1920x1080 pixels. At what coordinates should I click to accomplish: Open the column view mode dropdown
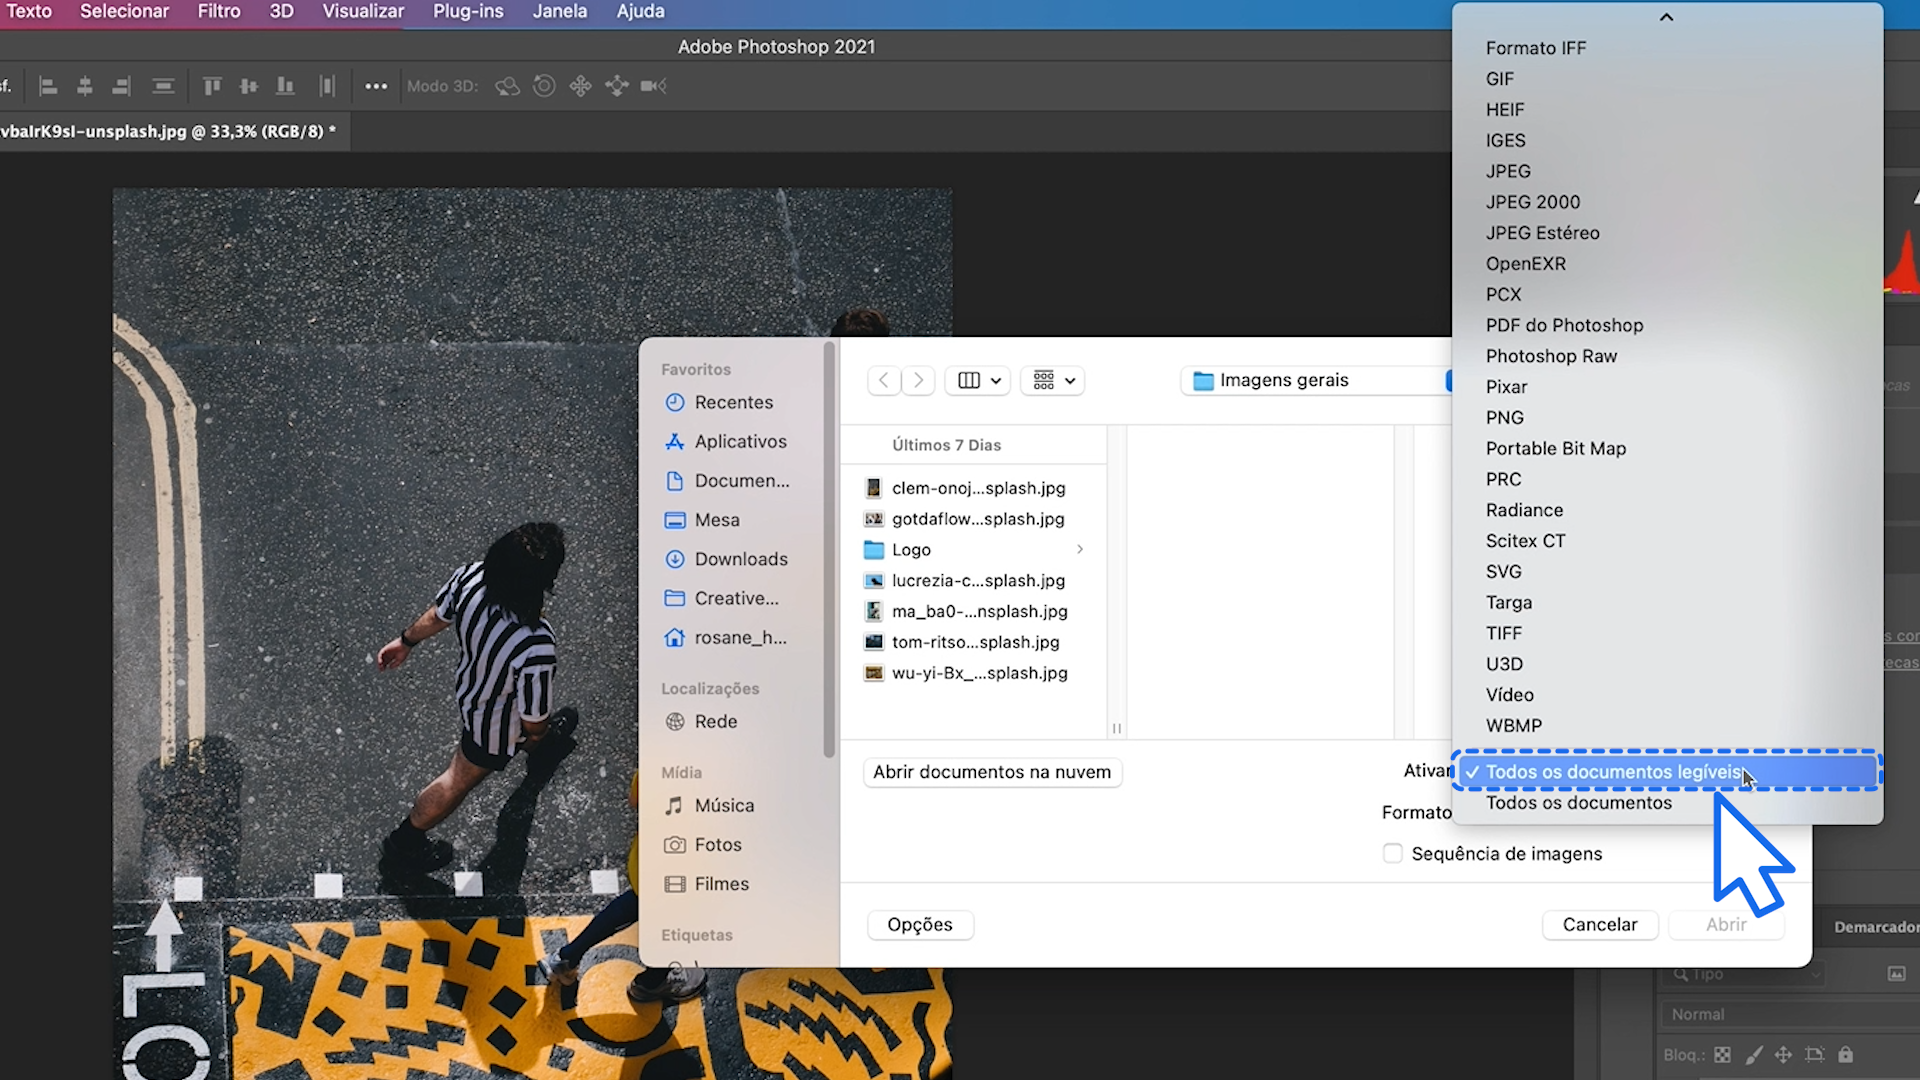pyautogui.click(x=979, y=380)
